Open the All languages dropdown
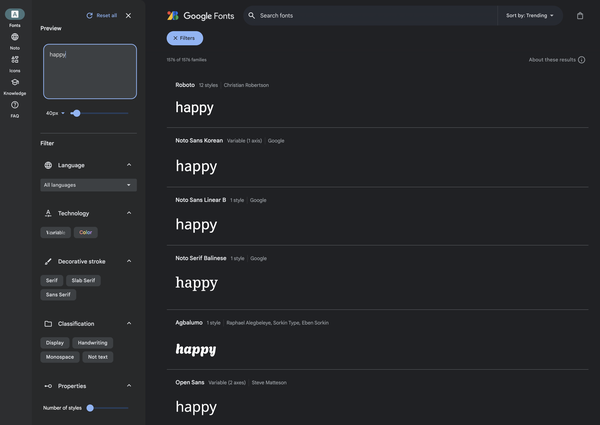Screen dimensions: 600x425 pos(88,185)
